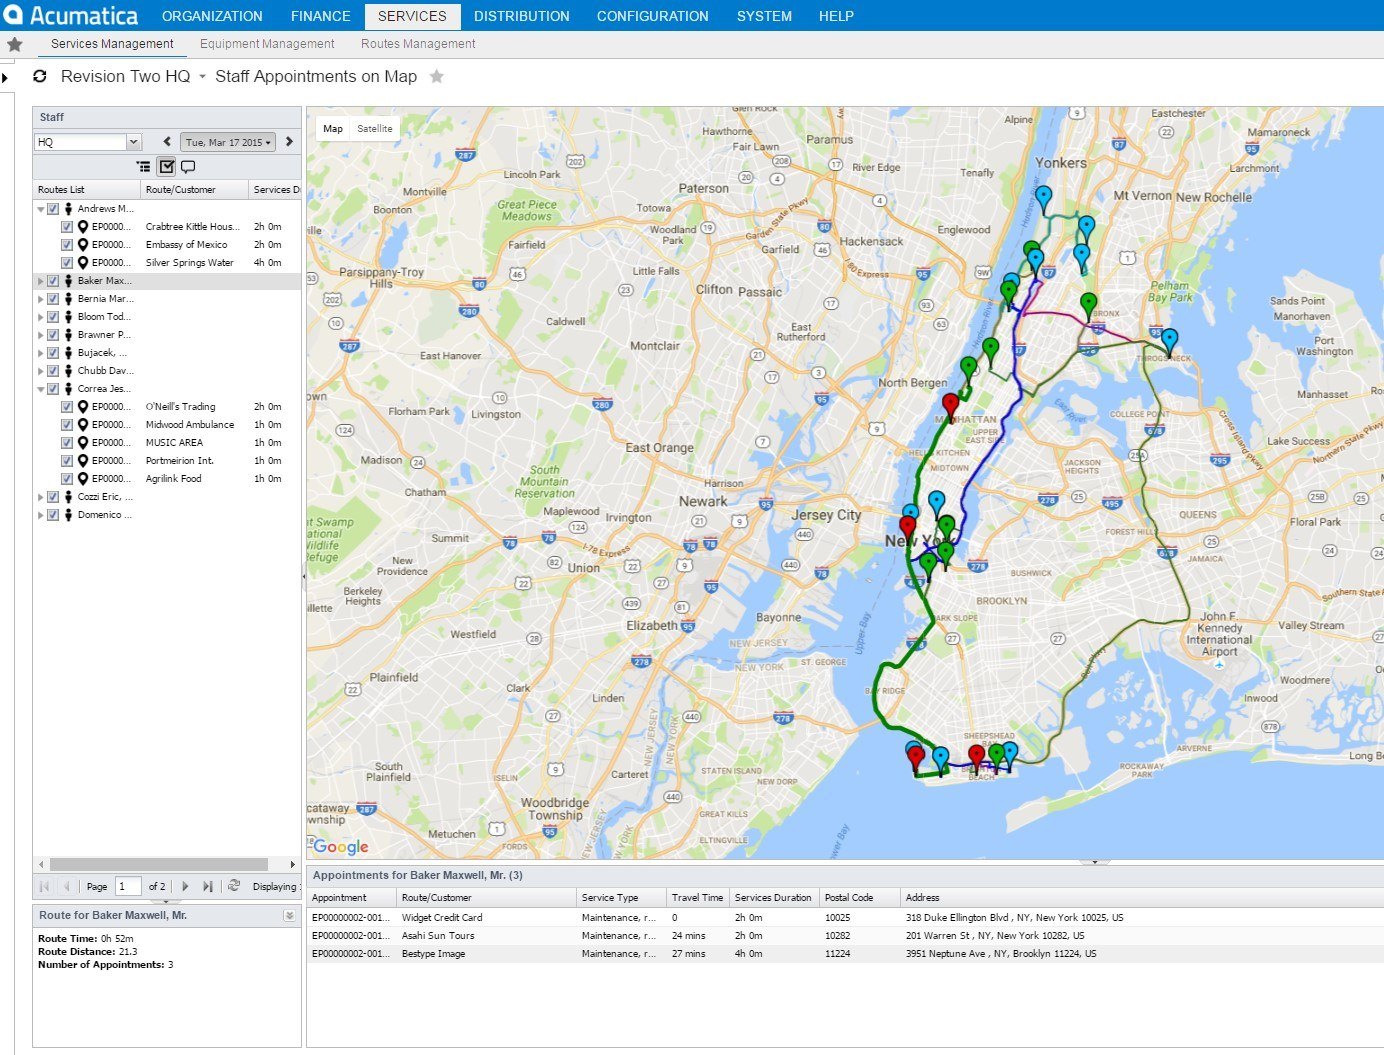The height and width of the screenshot is (1055, 1384).
Task: Click the Andrews staff person icon
Action: [69, 209]
